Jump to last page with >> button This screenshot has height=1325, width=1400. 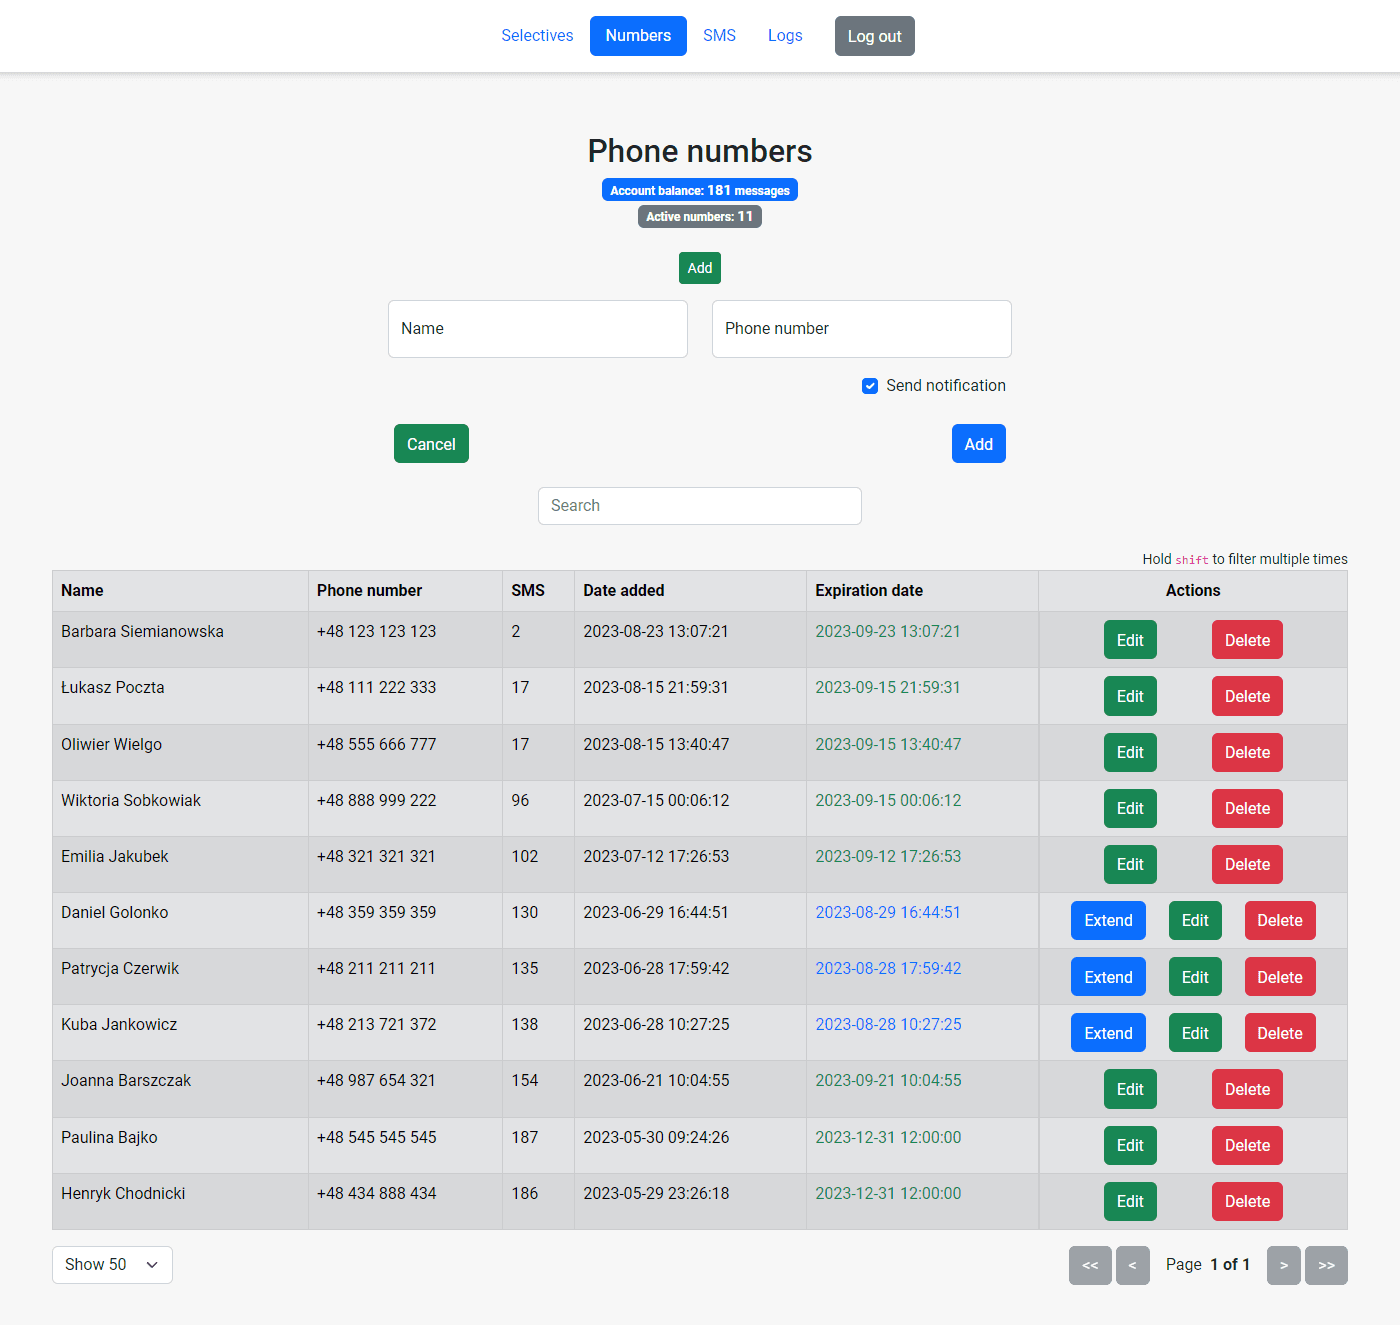[1326, 1265]
